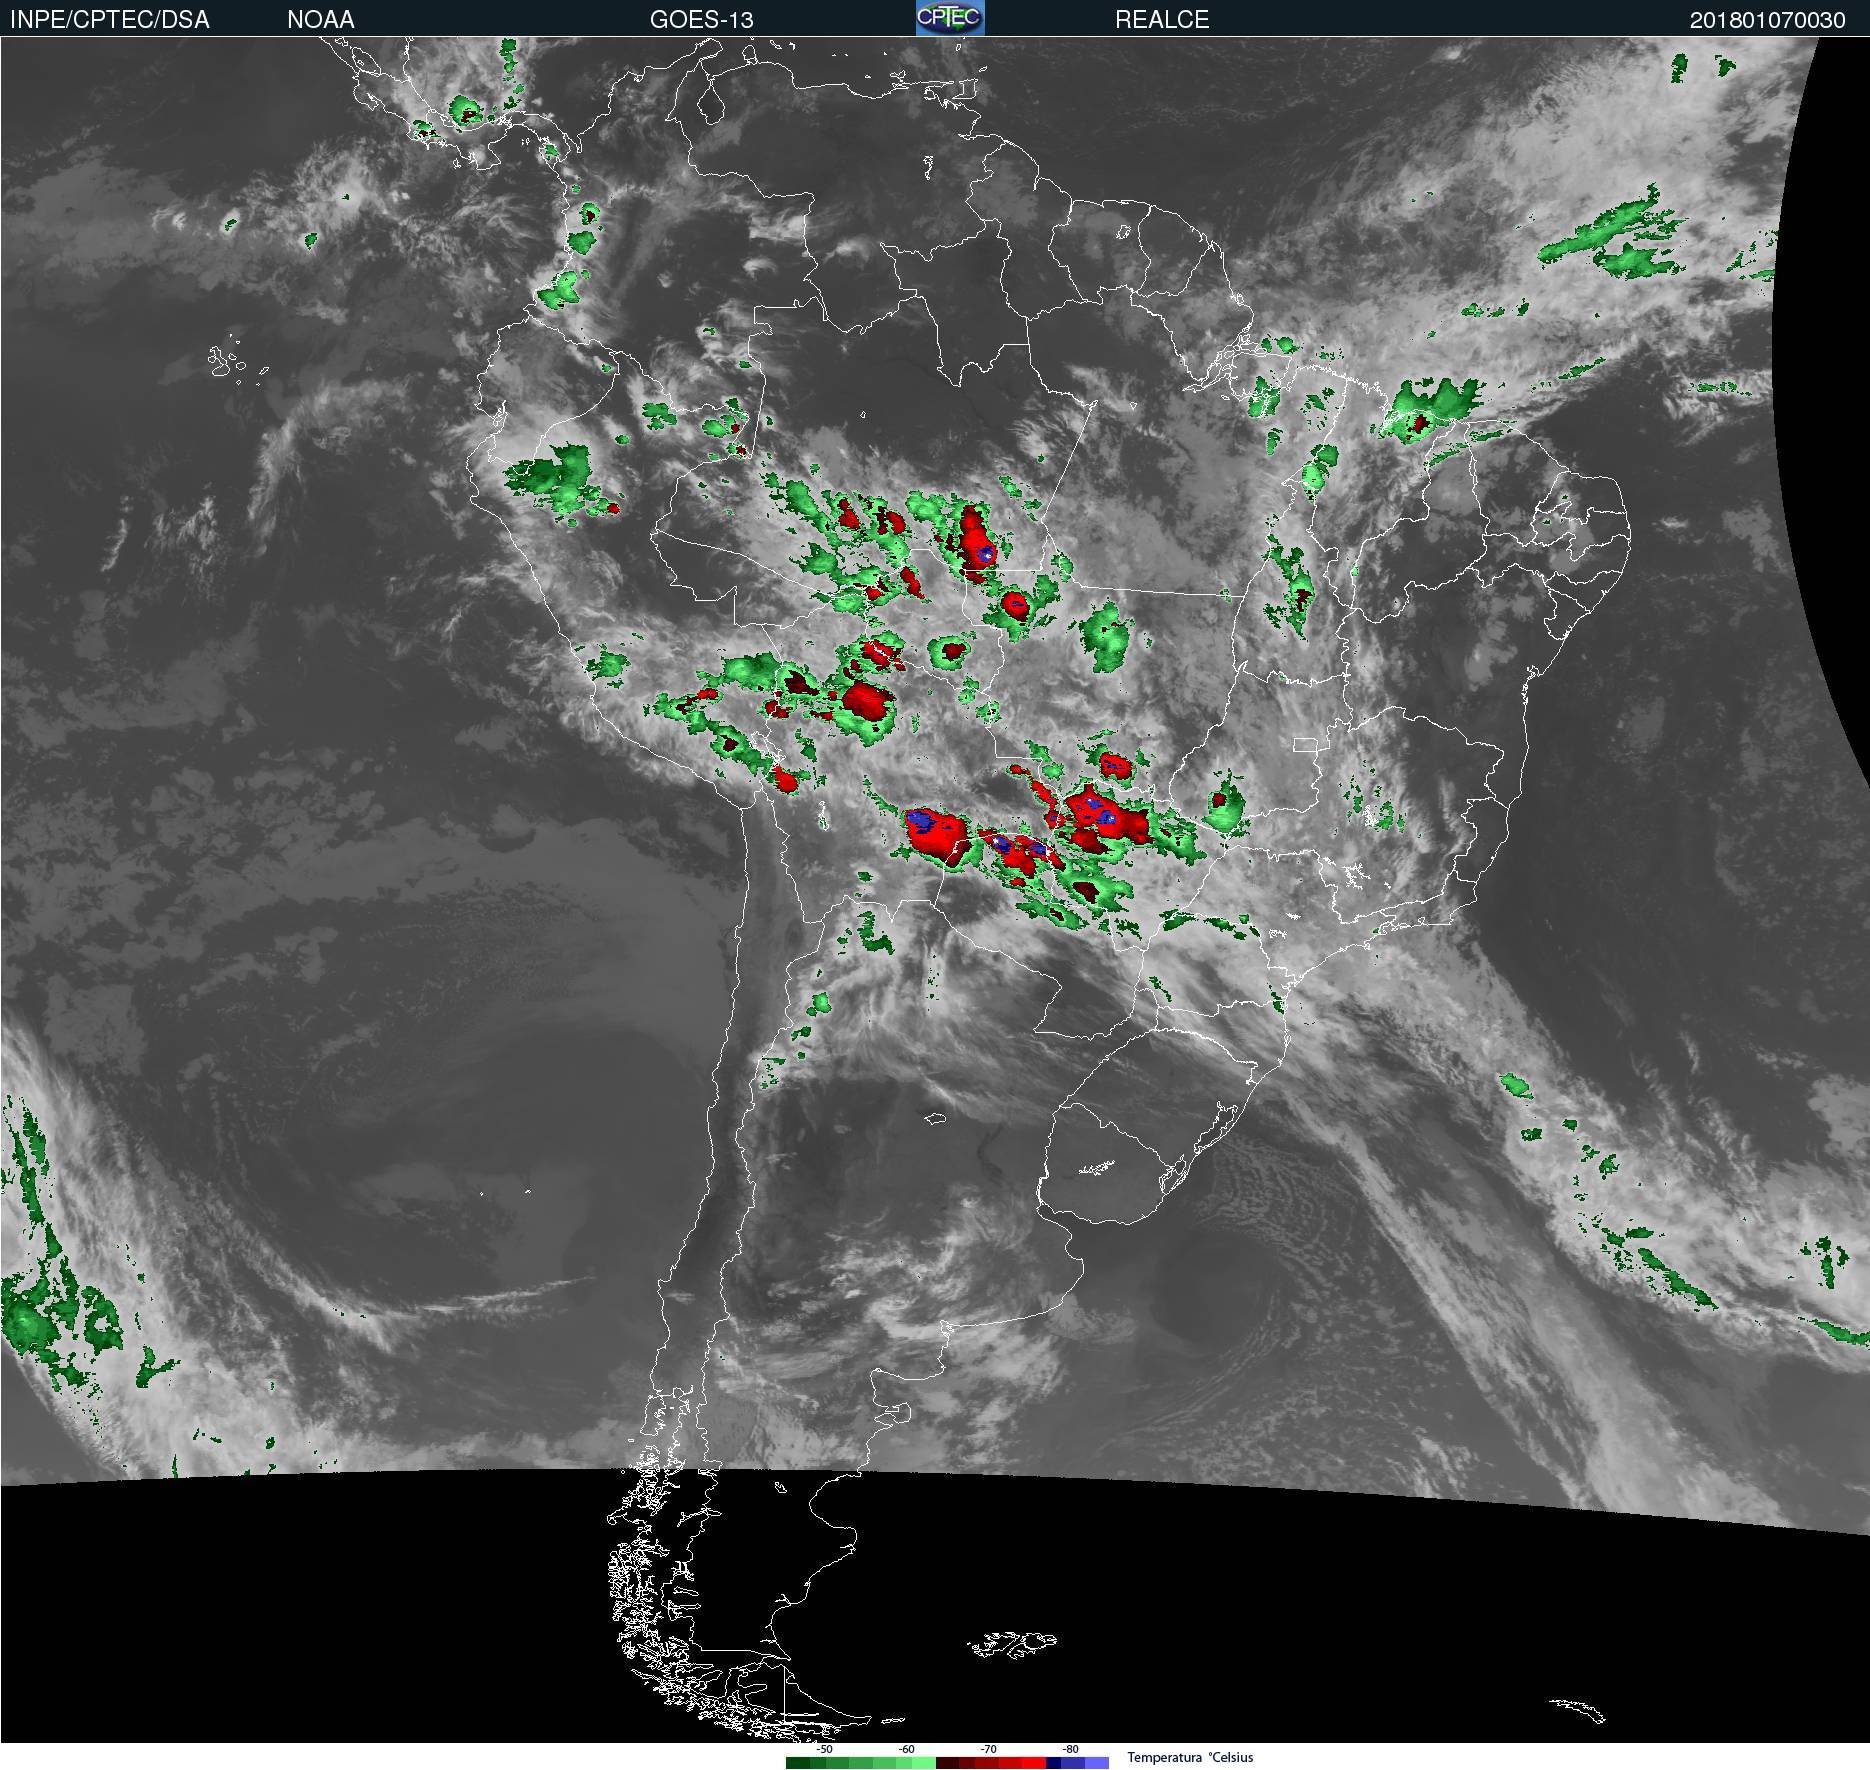
Task: Click the -60 legend tick label
Action: click(x=906, y=1749)
